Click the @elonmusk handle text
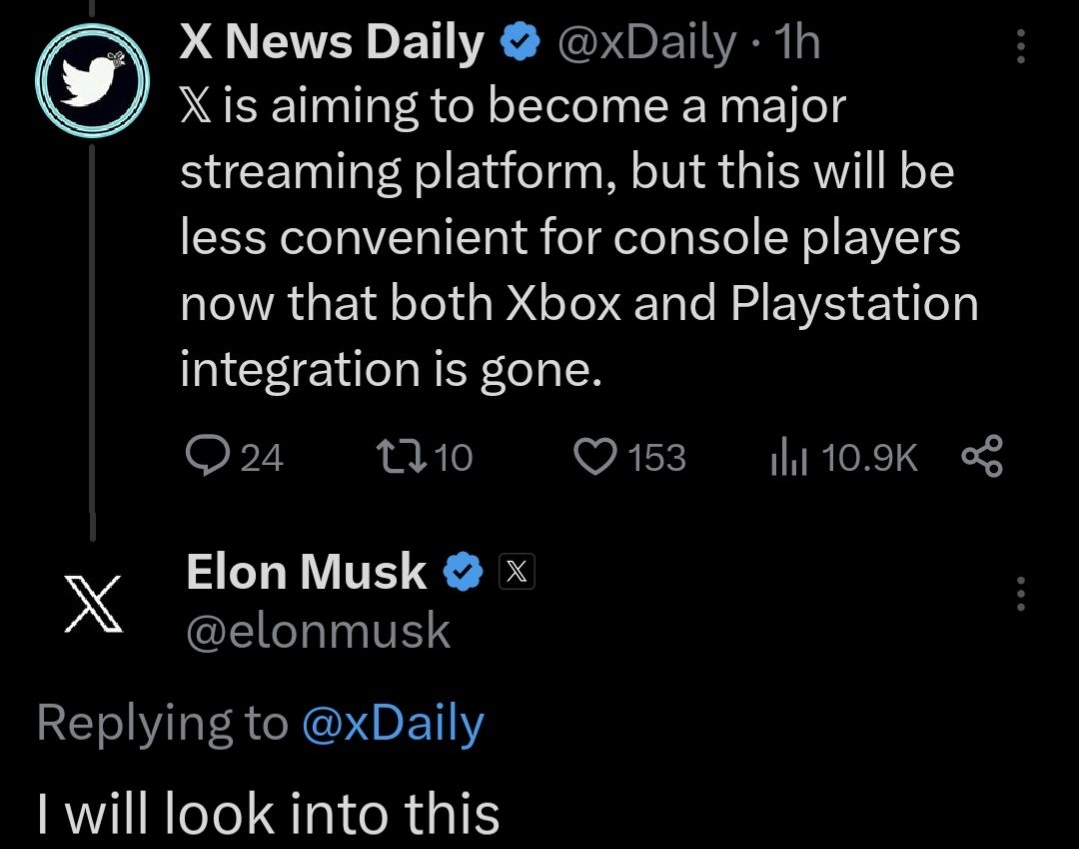 coord(318,629)
